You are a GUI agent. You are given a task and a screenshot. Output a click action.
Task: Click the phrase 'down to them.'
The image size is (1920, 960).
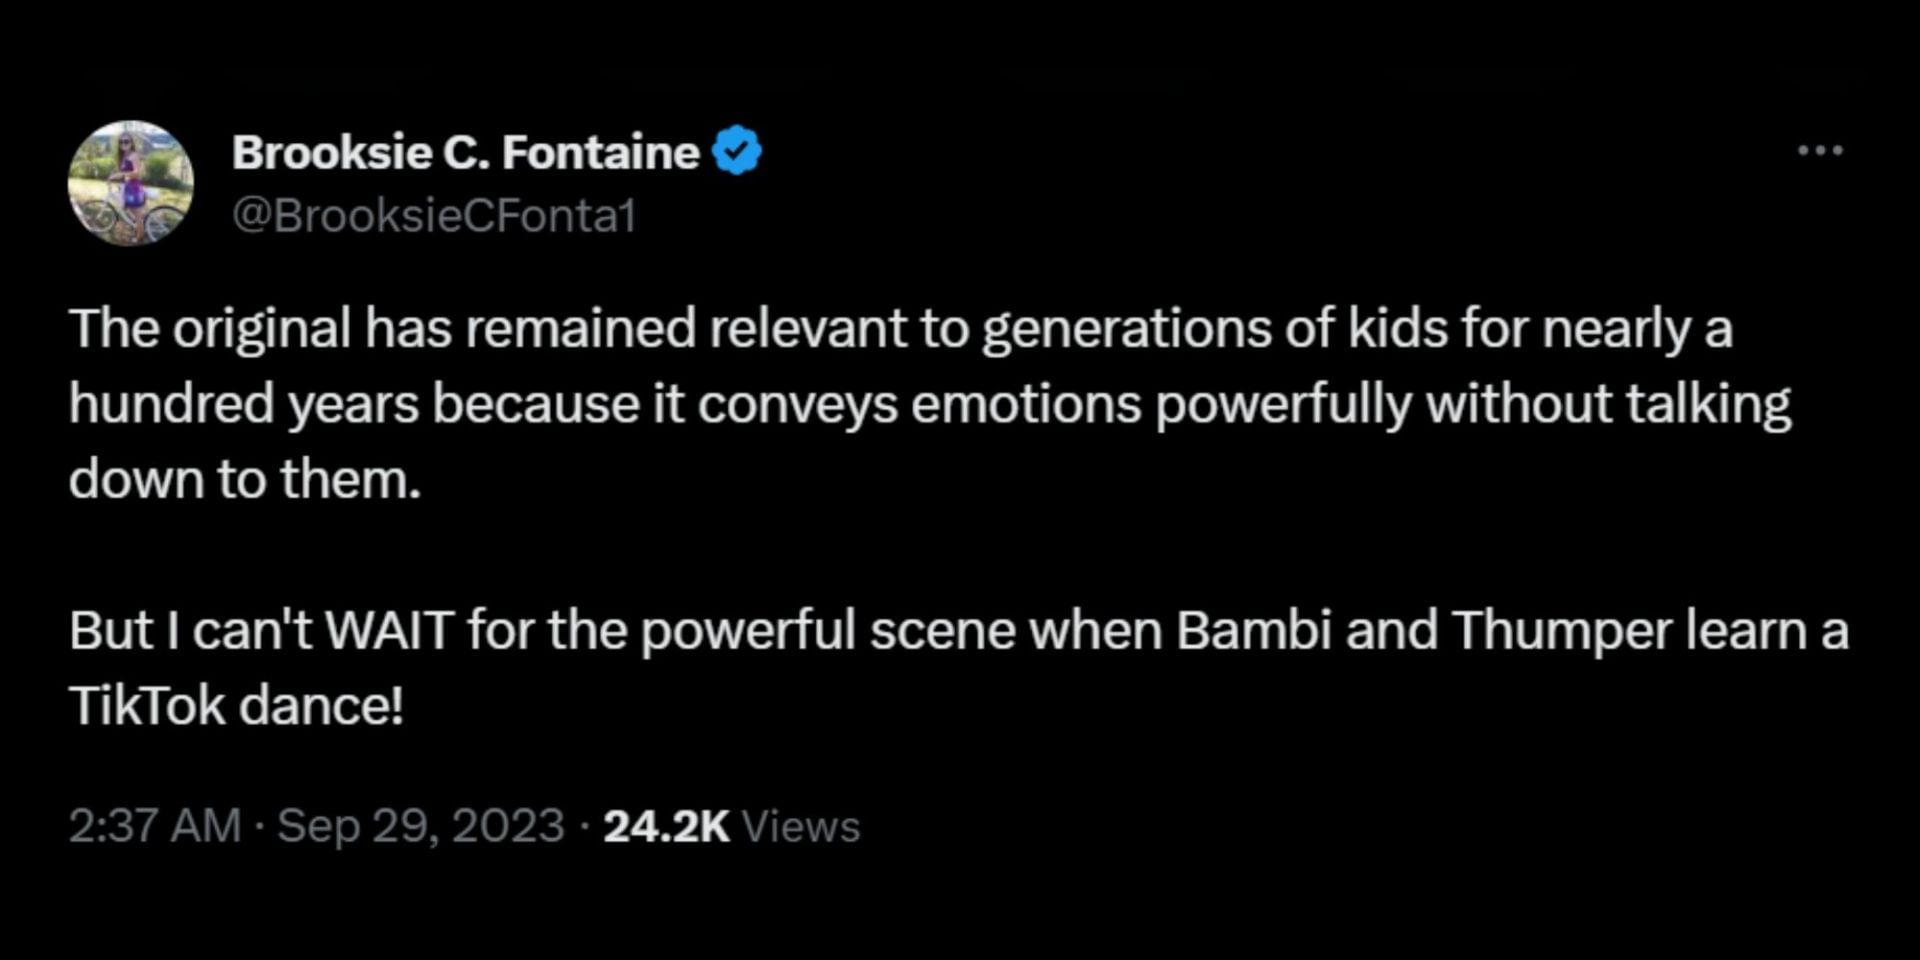pos(245,480)
